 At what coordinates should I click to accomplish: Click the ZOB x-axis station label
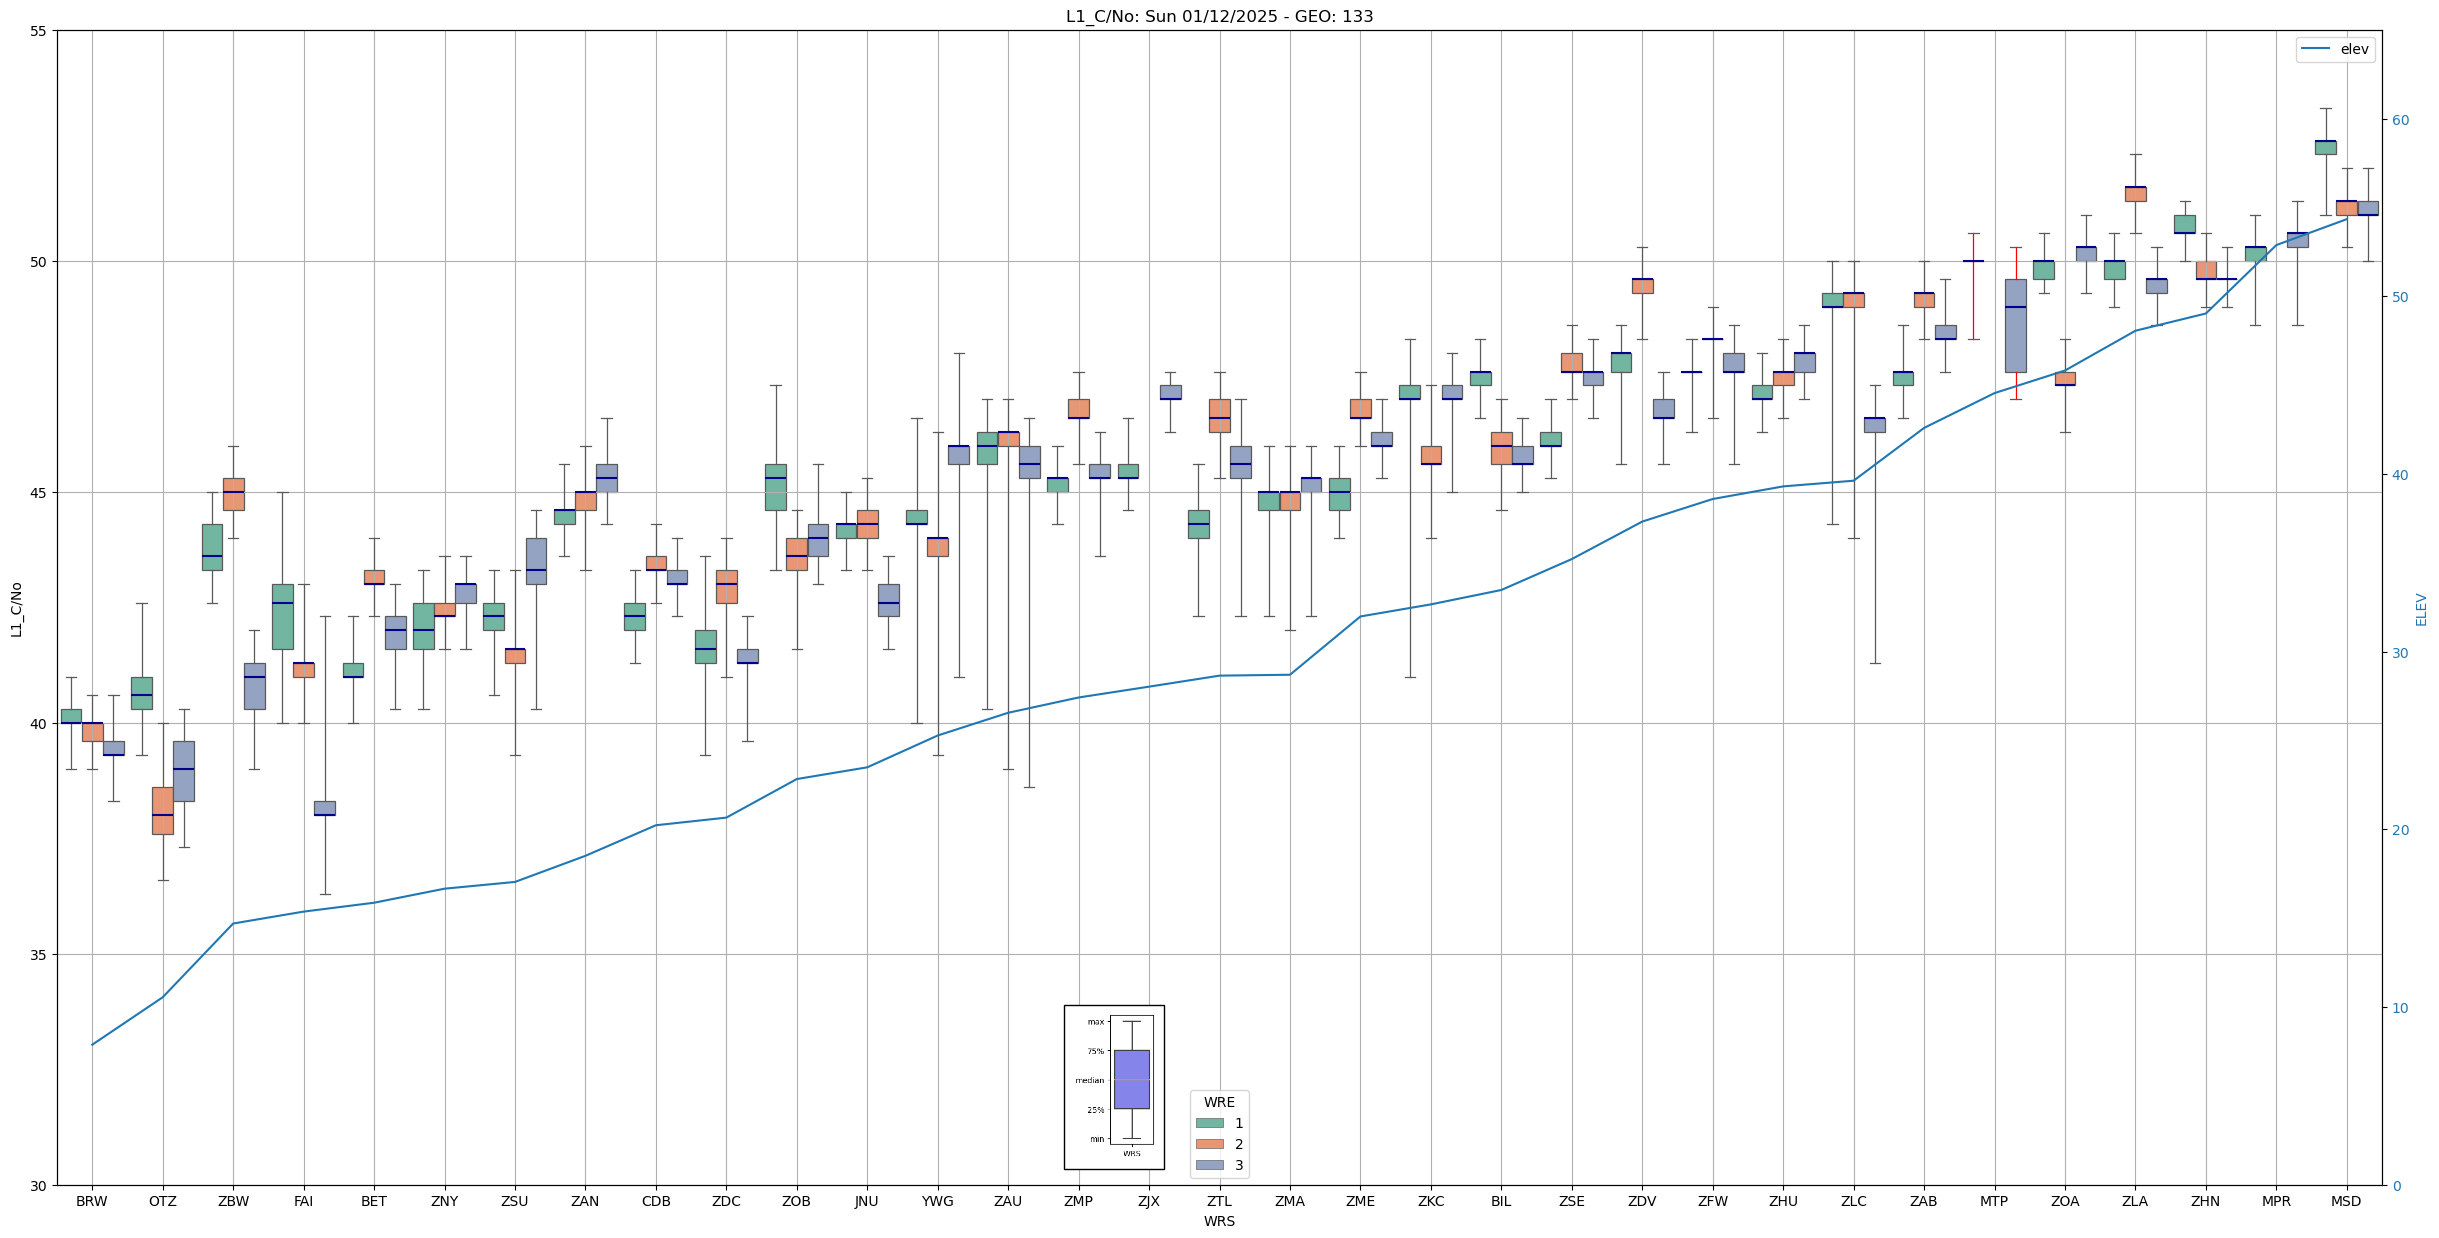796,1201
